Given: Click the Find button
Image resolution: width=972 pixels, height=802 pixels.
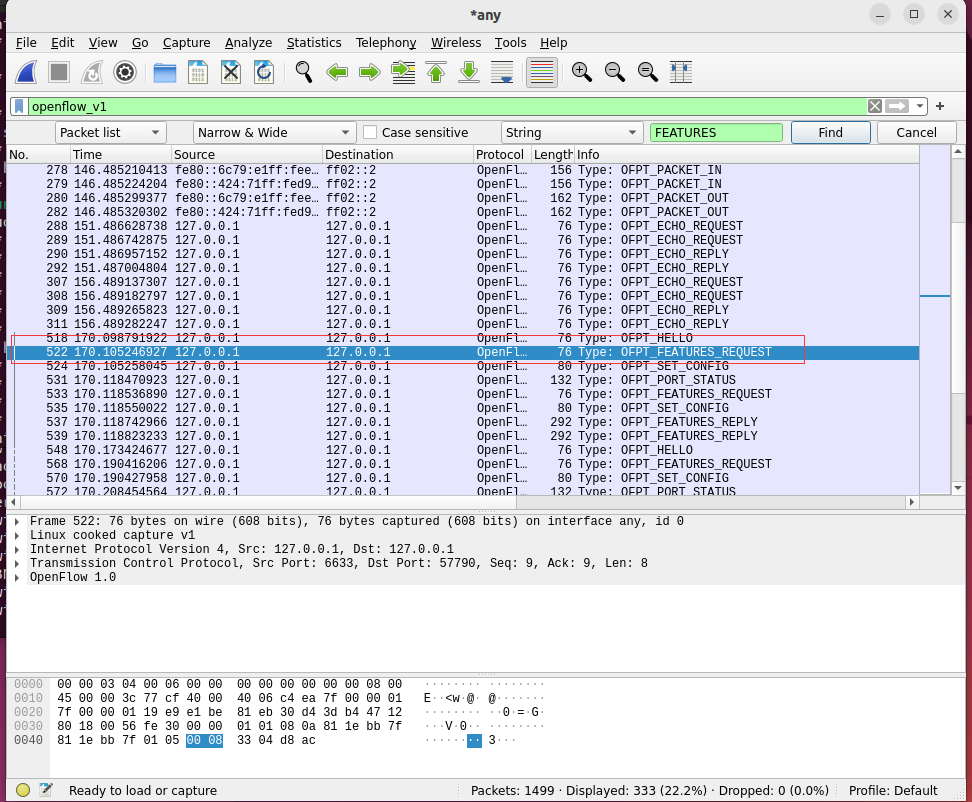Looking at the screenshot, I should (x=830, y=133).
